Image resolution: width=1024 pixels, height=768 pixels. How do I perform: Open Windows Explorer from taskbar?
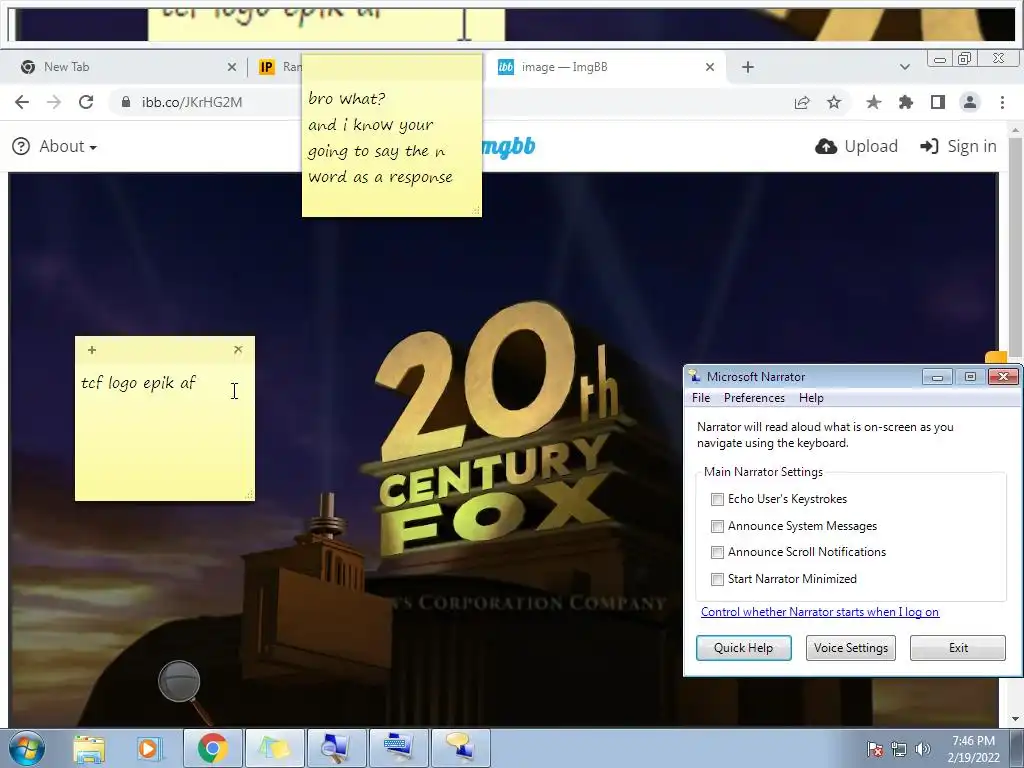pos(89,749)
